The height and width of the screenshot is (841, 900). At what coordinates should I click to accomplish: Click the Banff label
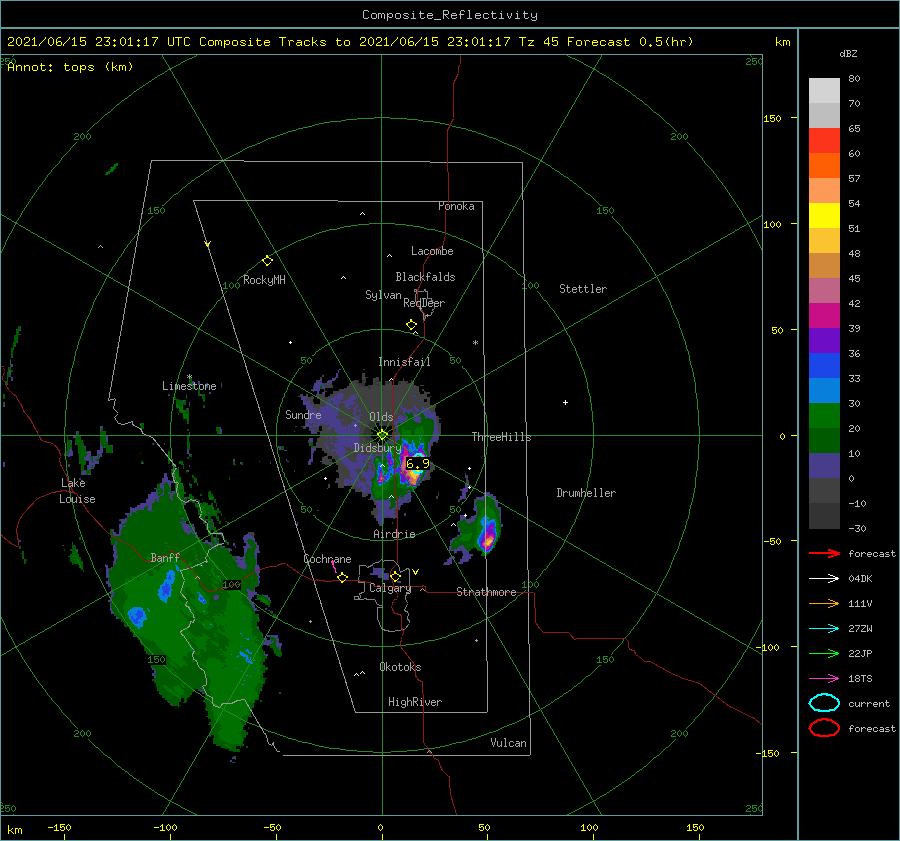pyautogui.click(x=165, y=558)
